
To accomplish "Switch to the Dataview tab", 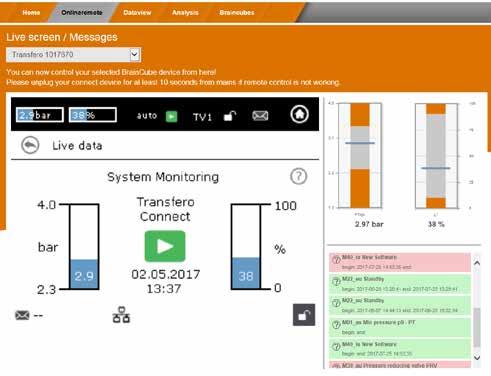I will [137, 13].
